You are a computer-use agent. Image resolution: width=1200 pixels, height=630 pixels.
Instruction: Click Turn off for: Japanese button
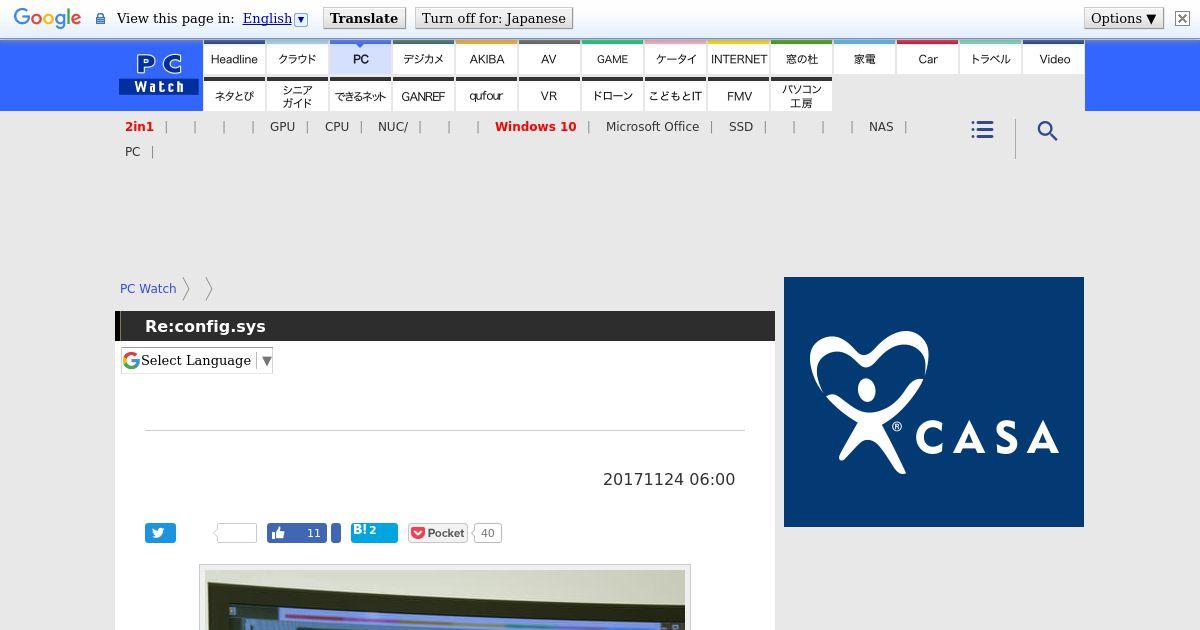(x=494, y=18)
